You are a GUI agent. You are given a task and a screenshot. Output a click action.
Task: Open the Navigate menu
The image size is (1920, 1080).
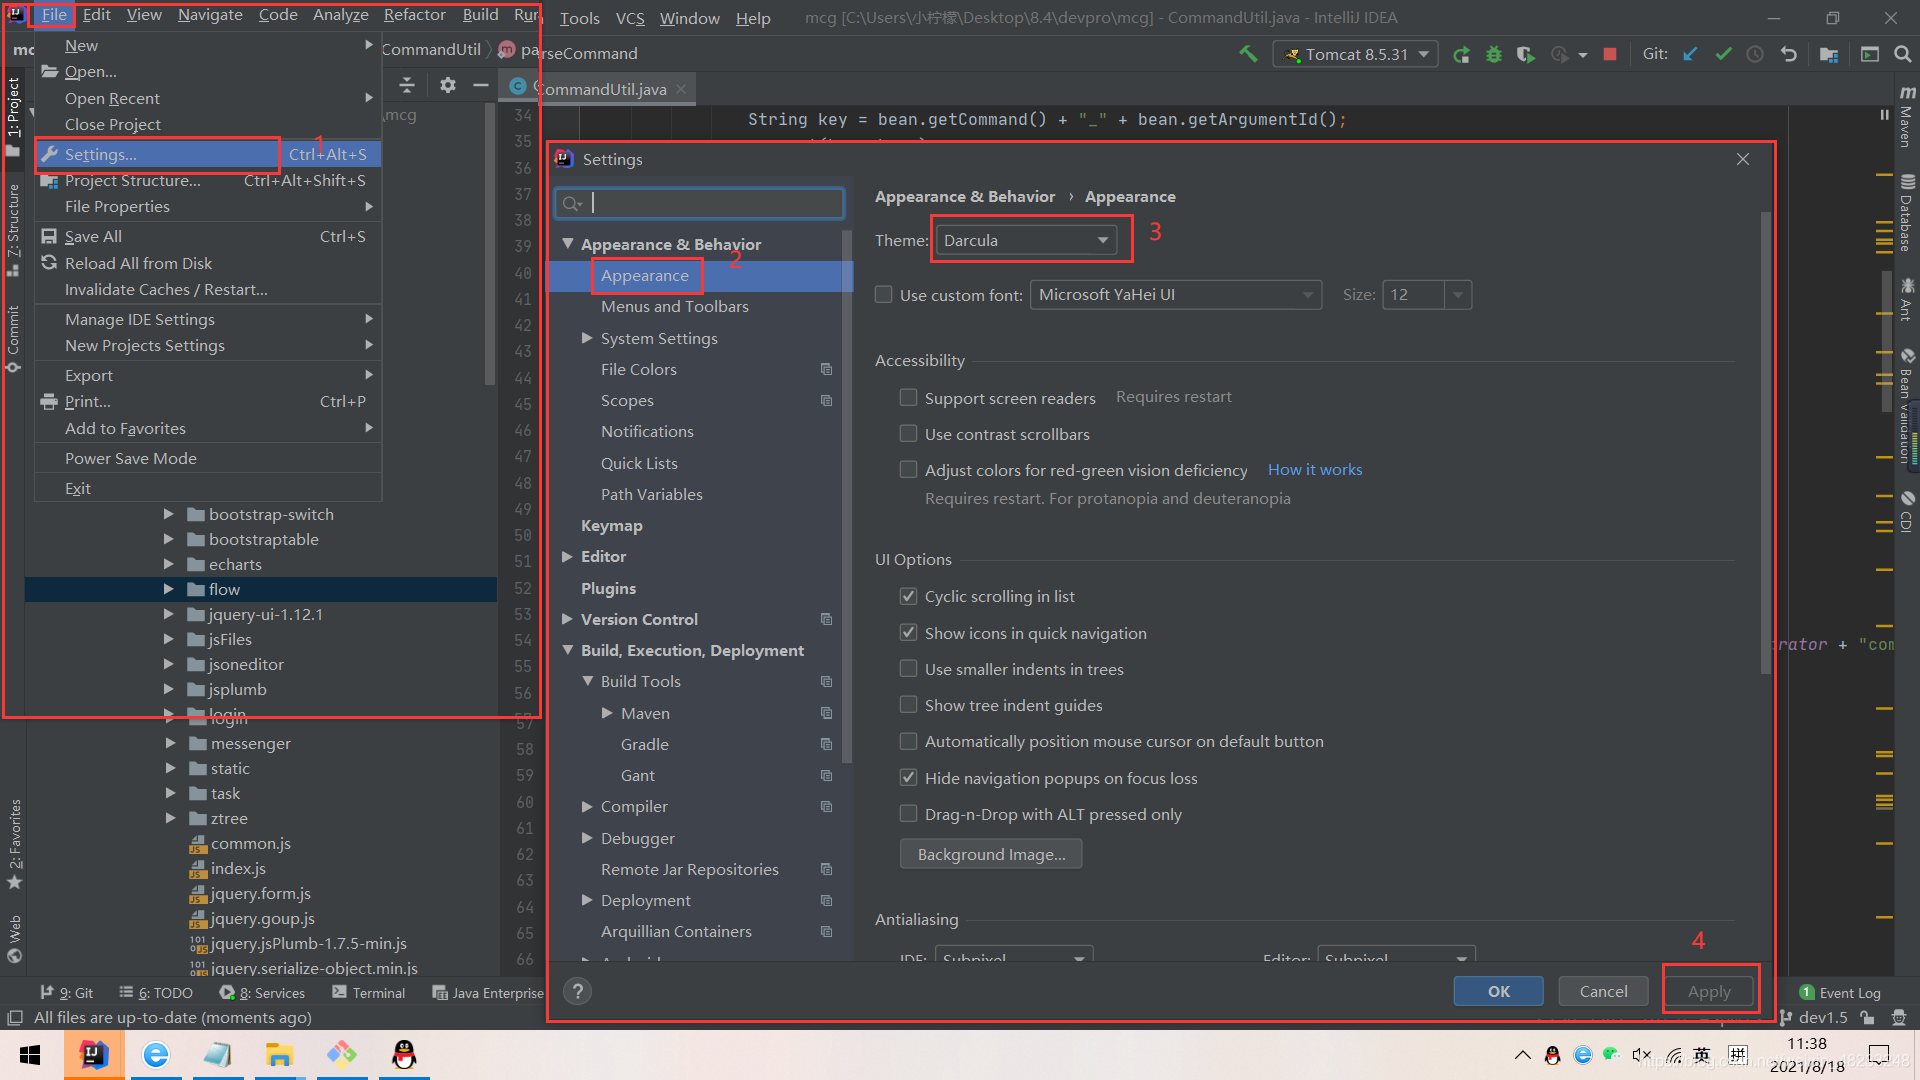(x=210, y=15)
